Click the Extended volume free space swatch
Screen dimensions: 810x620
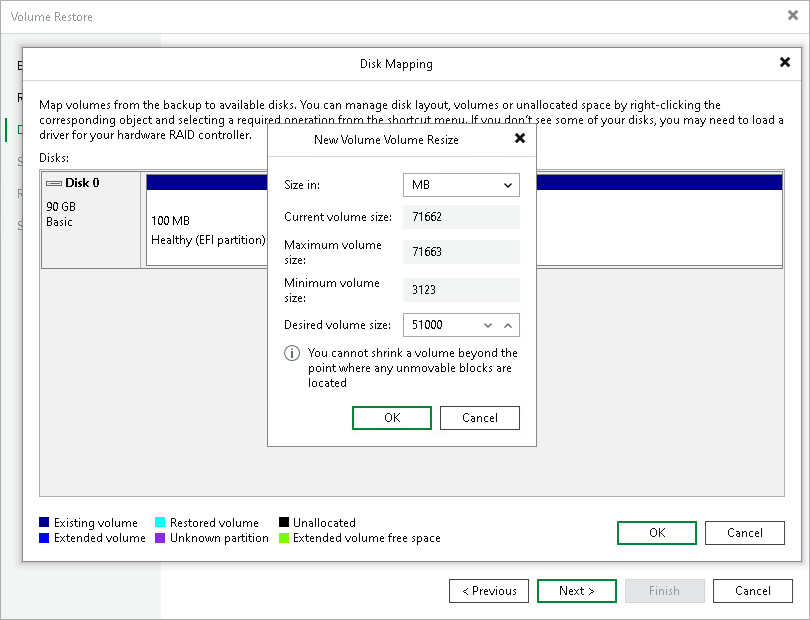click(x=286, y=538)
